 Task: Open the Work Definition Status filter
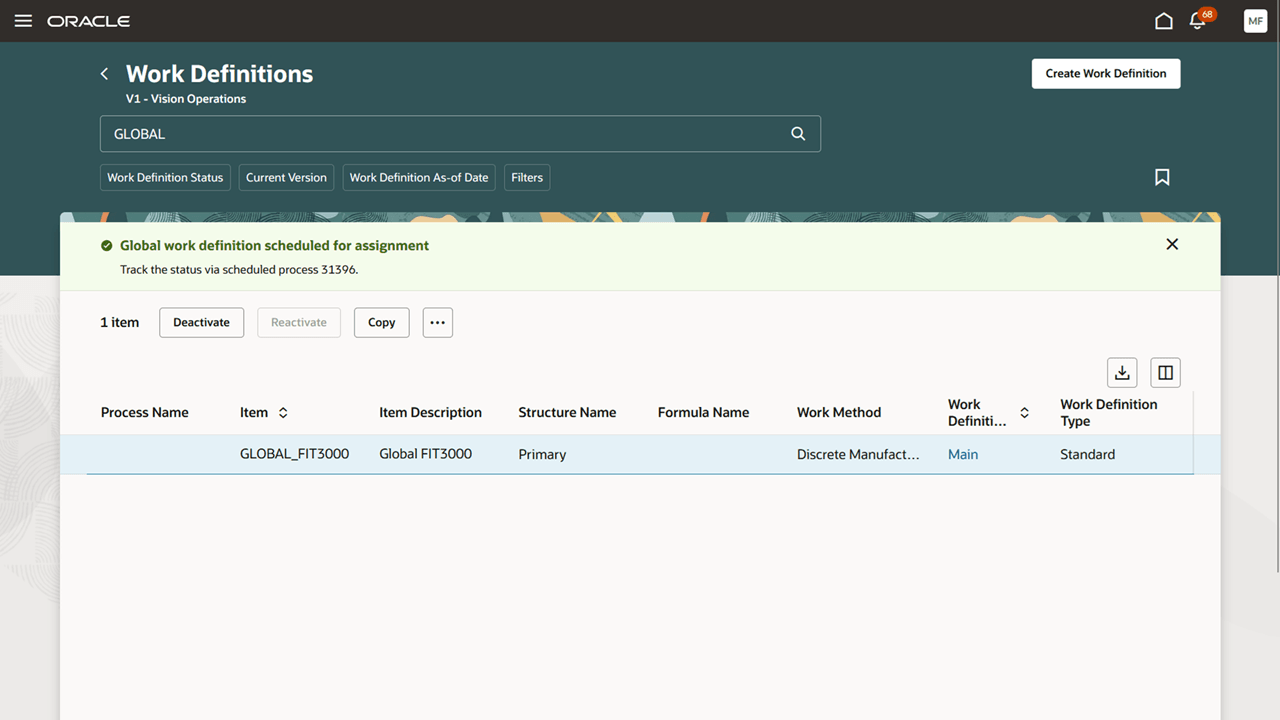165,177
